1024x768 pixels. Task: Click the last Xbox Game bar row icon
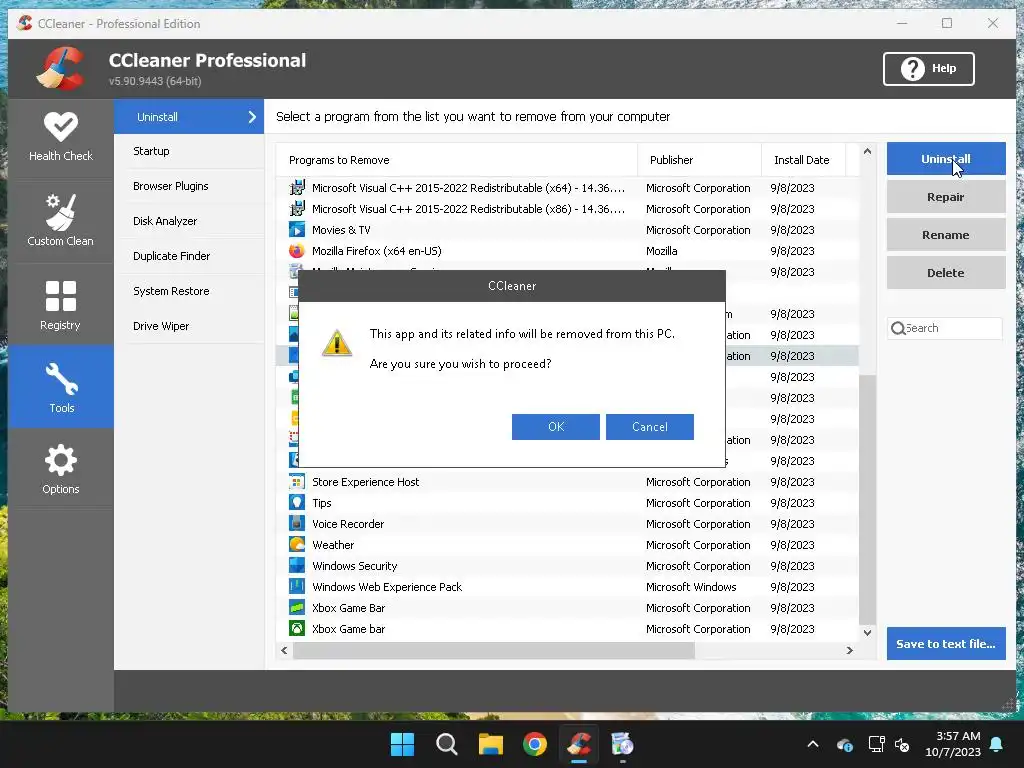tap(296, 629)
